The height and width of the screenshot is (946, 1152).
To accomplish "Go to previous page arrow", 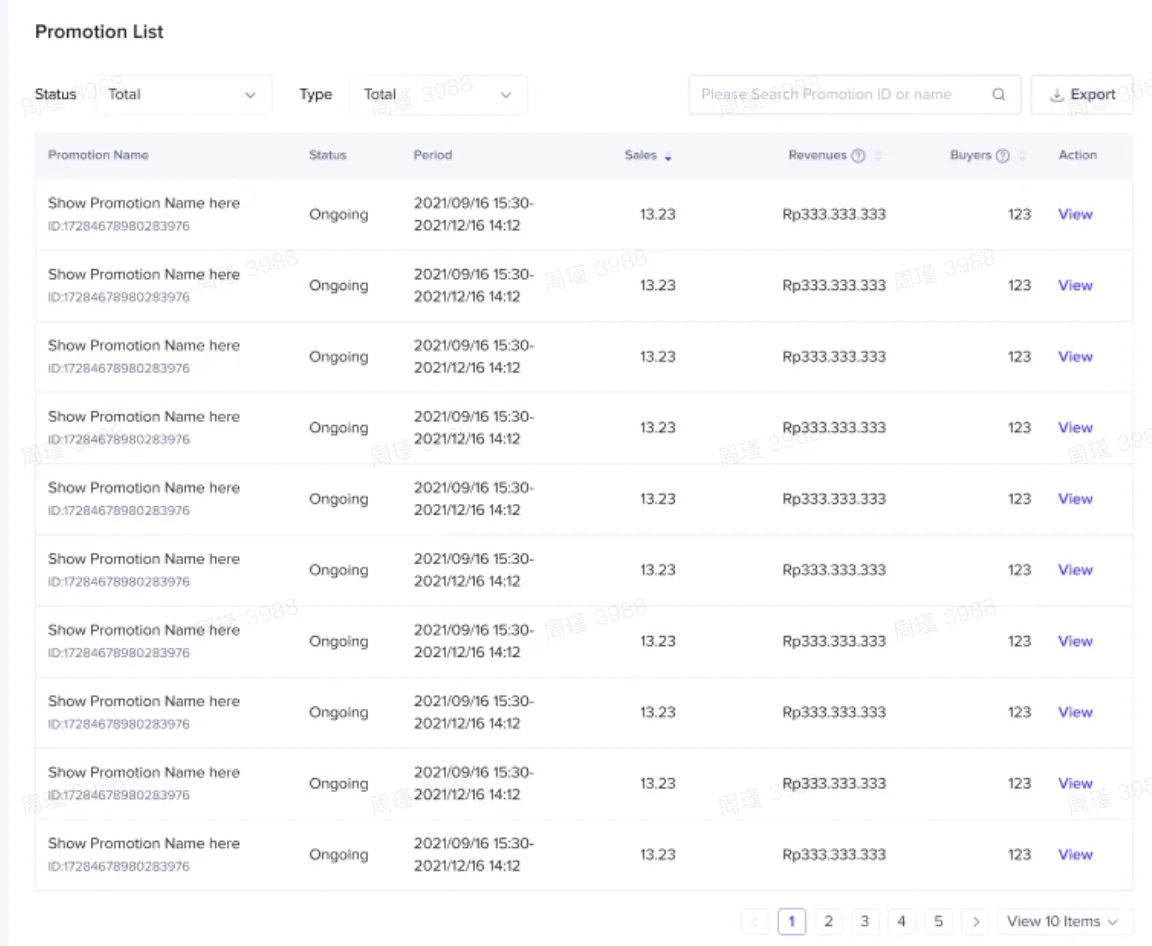I will coord(755,921).
